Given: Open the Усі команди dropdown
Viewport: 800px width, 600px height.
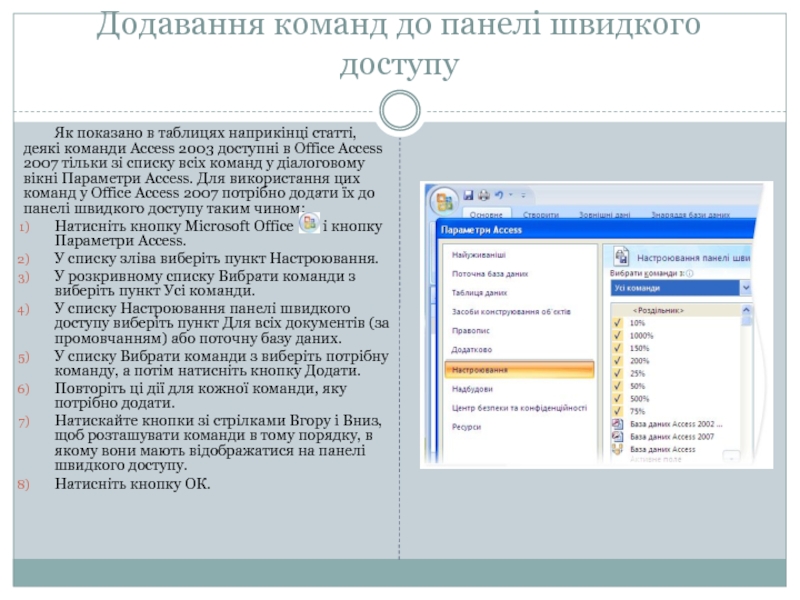Looking at the screenshot, I should [x=745, y=288].
